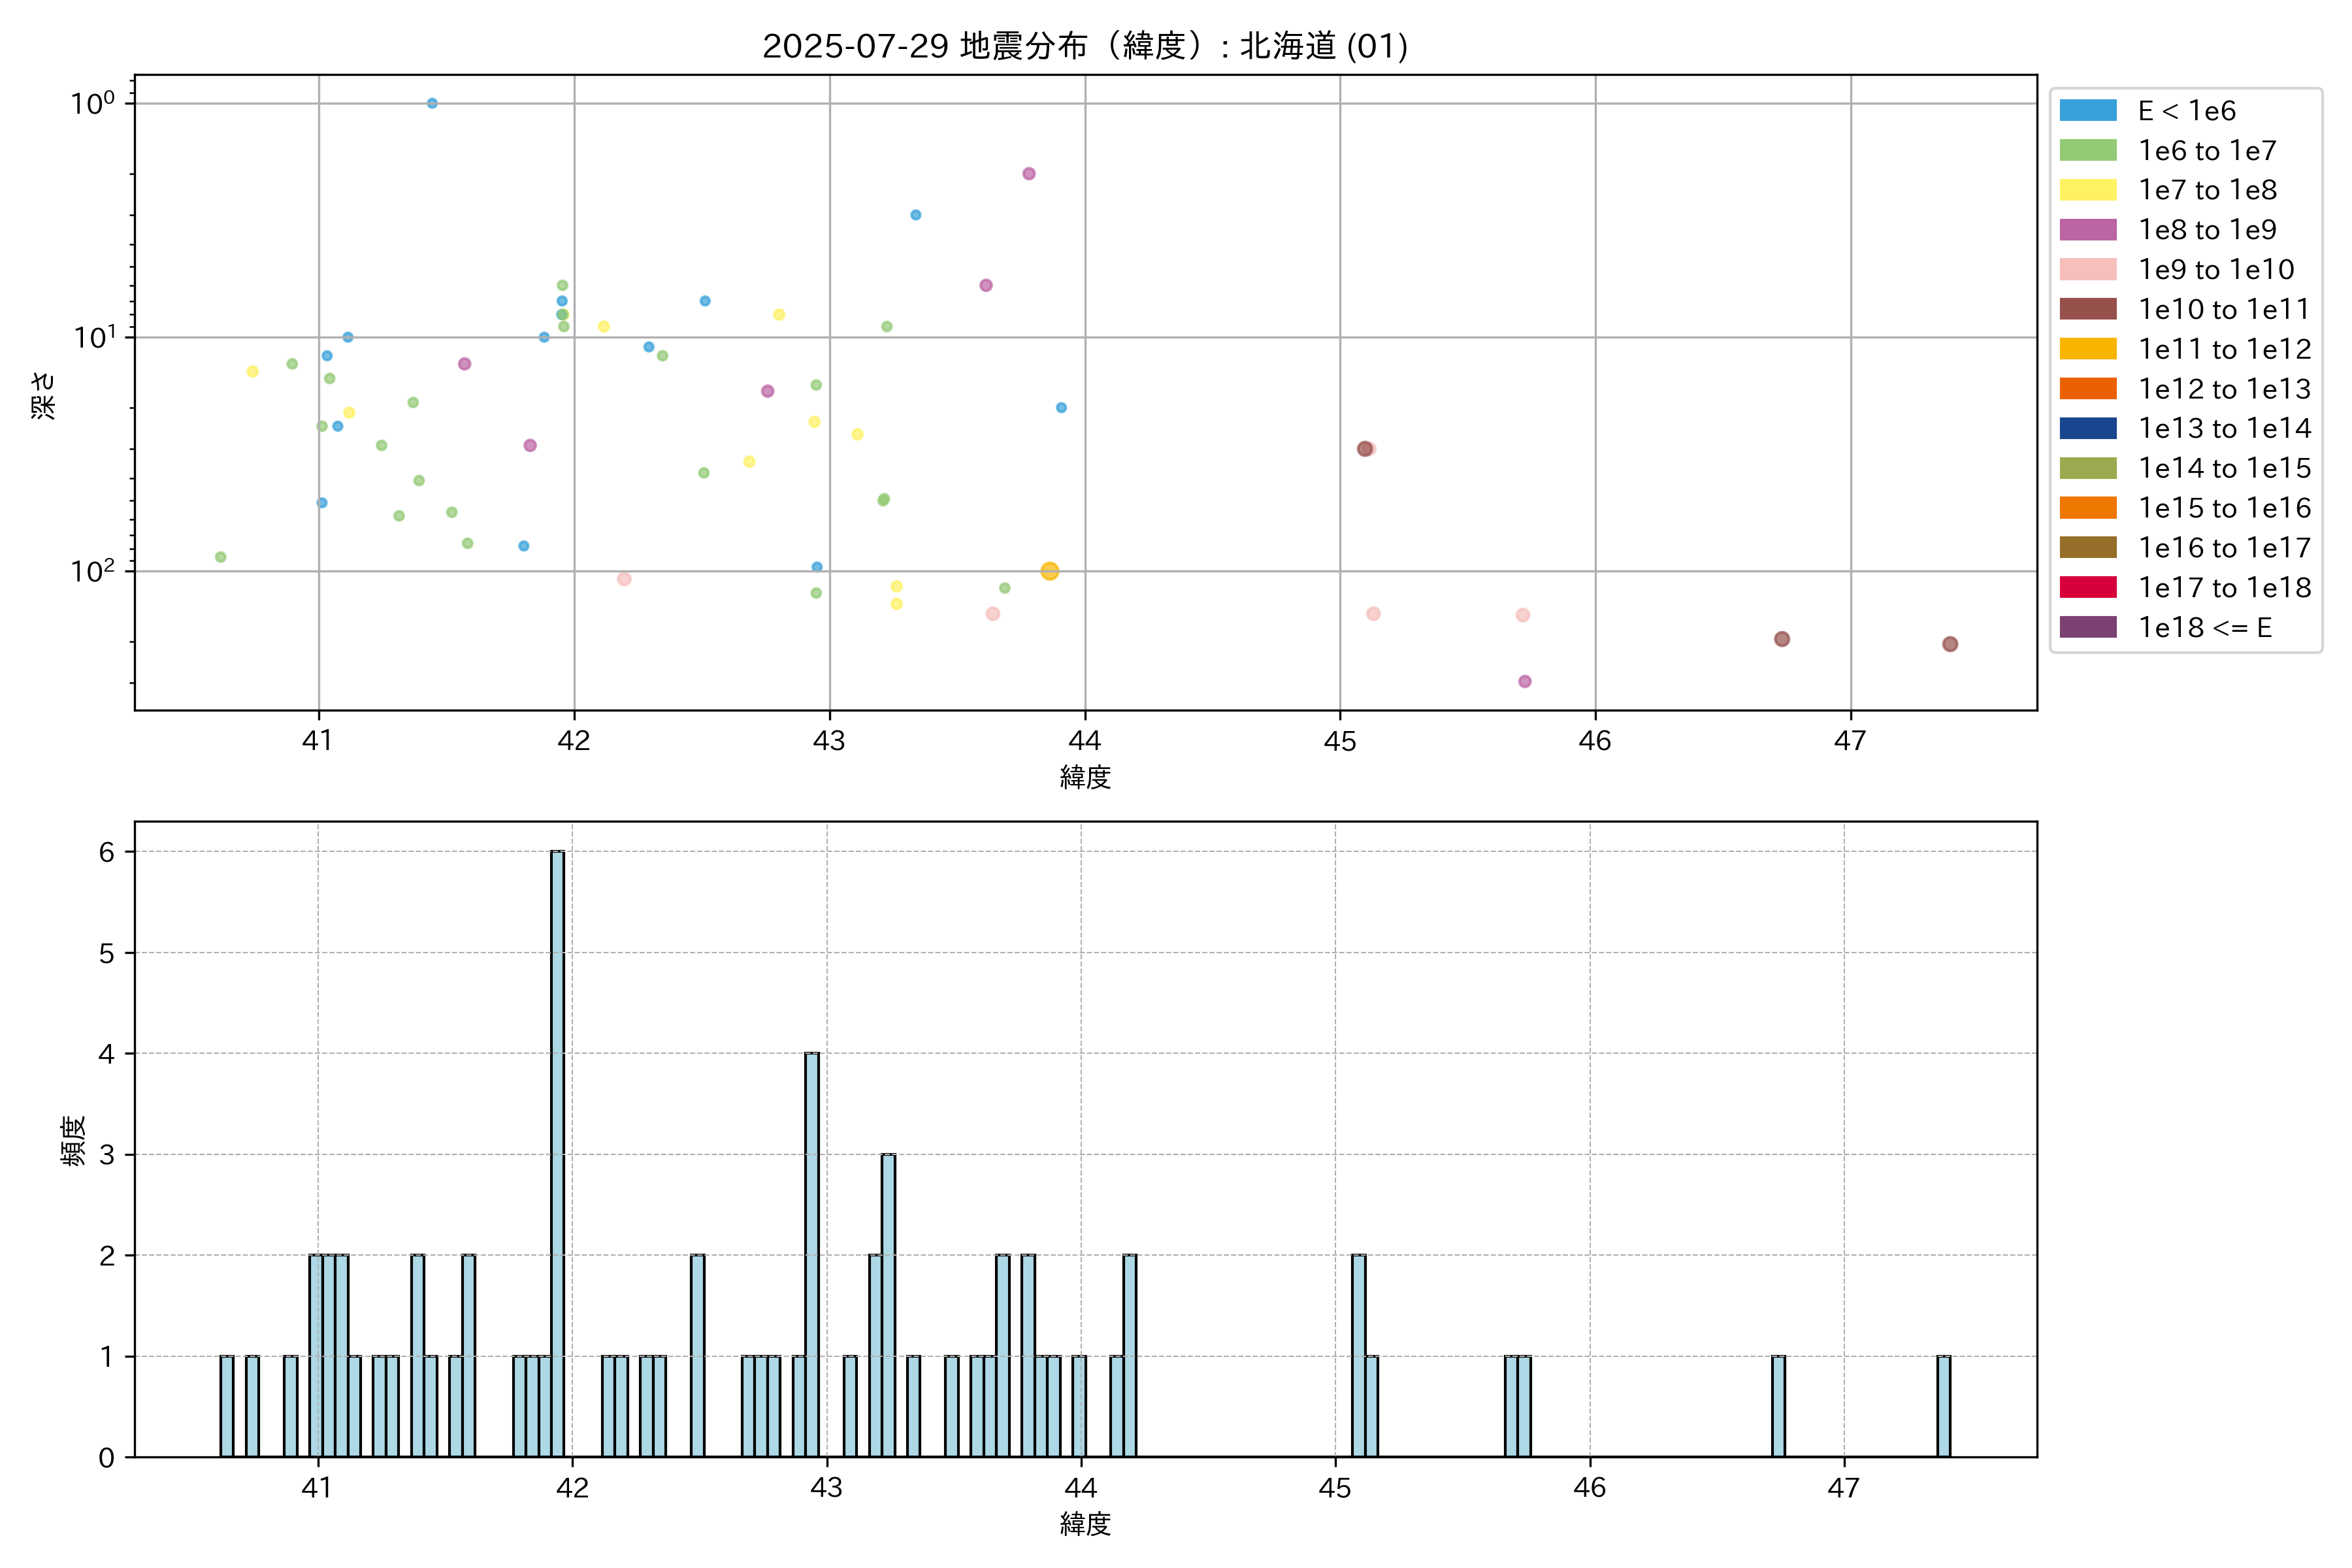Click the large orange scatter point near latitude 43.9
Screen dimensions: 2352x1568
1049,571
